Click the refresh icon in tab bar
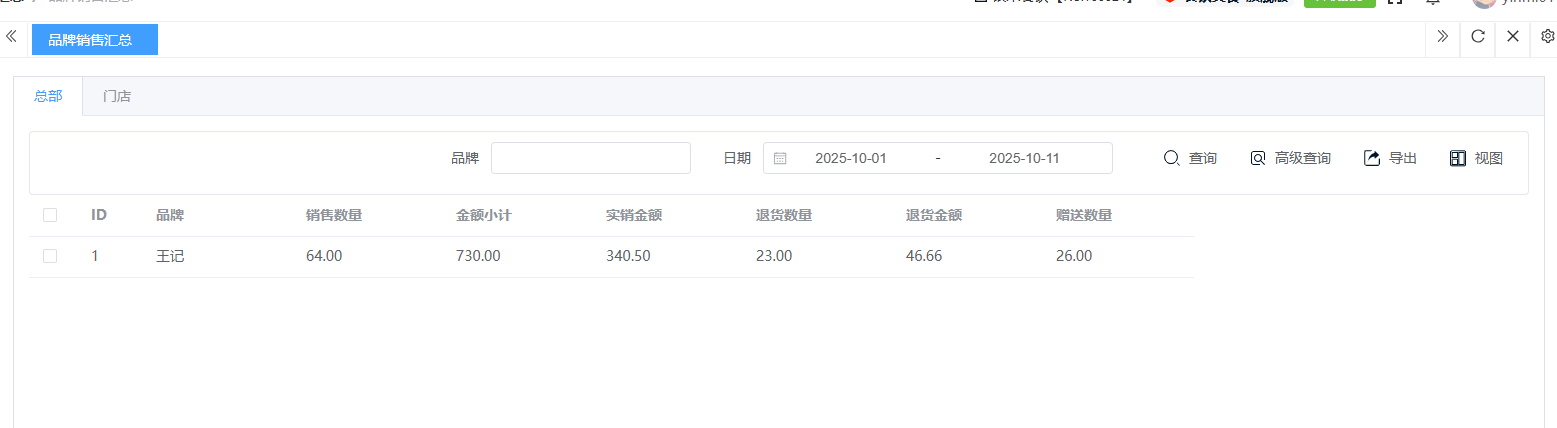Screen dimensions: 1557x428 (x=1478, y=37)
